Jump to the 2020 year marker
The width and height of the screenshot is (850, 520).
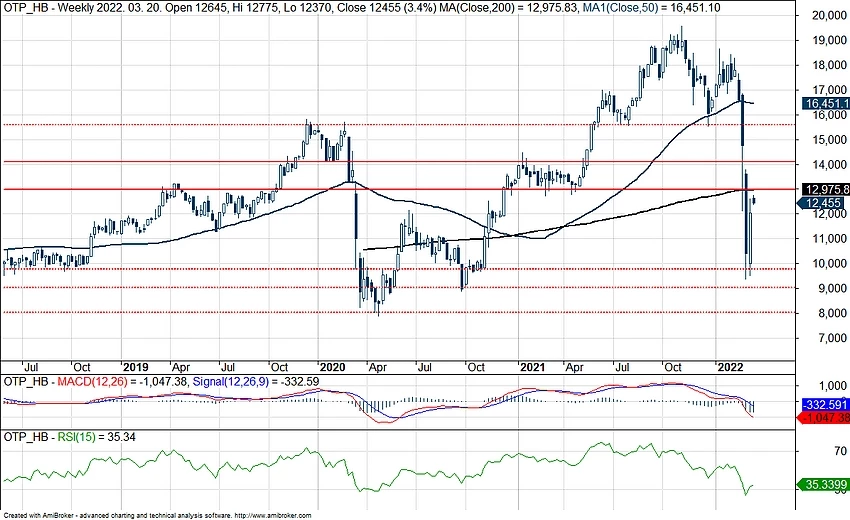(331, 366)
